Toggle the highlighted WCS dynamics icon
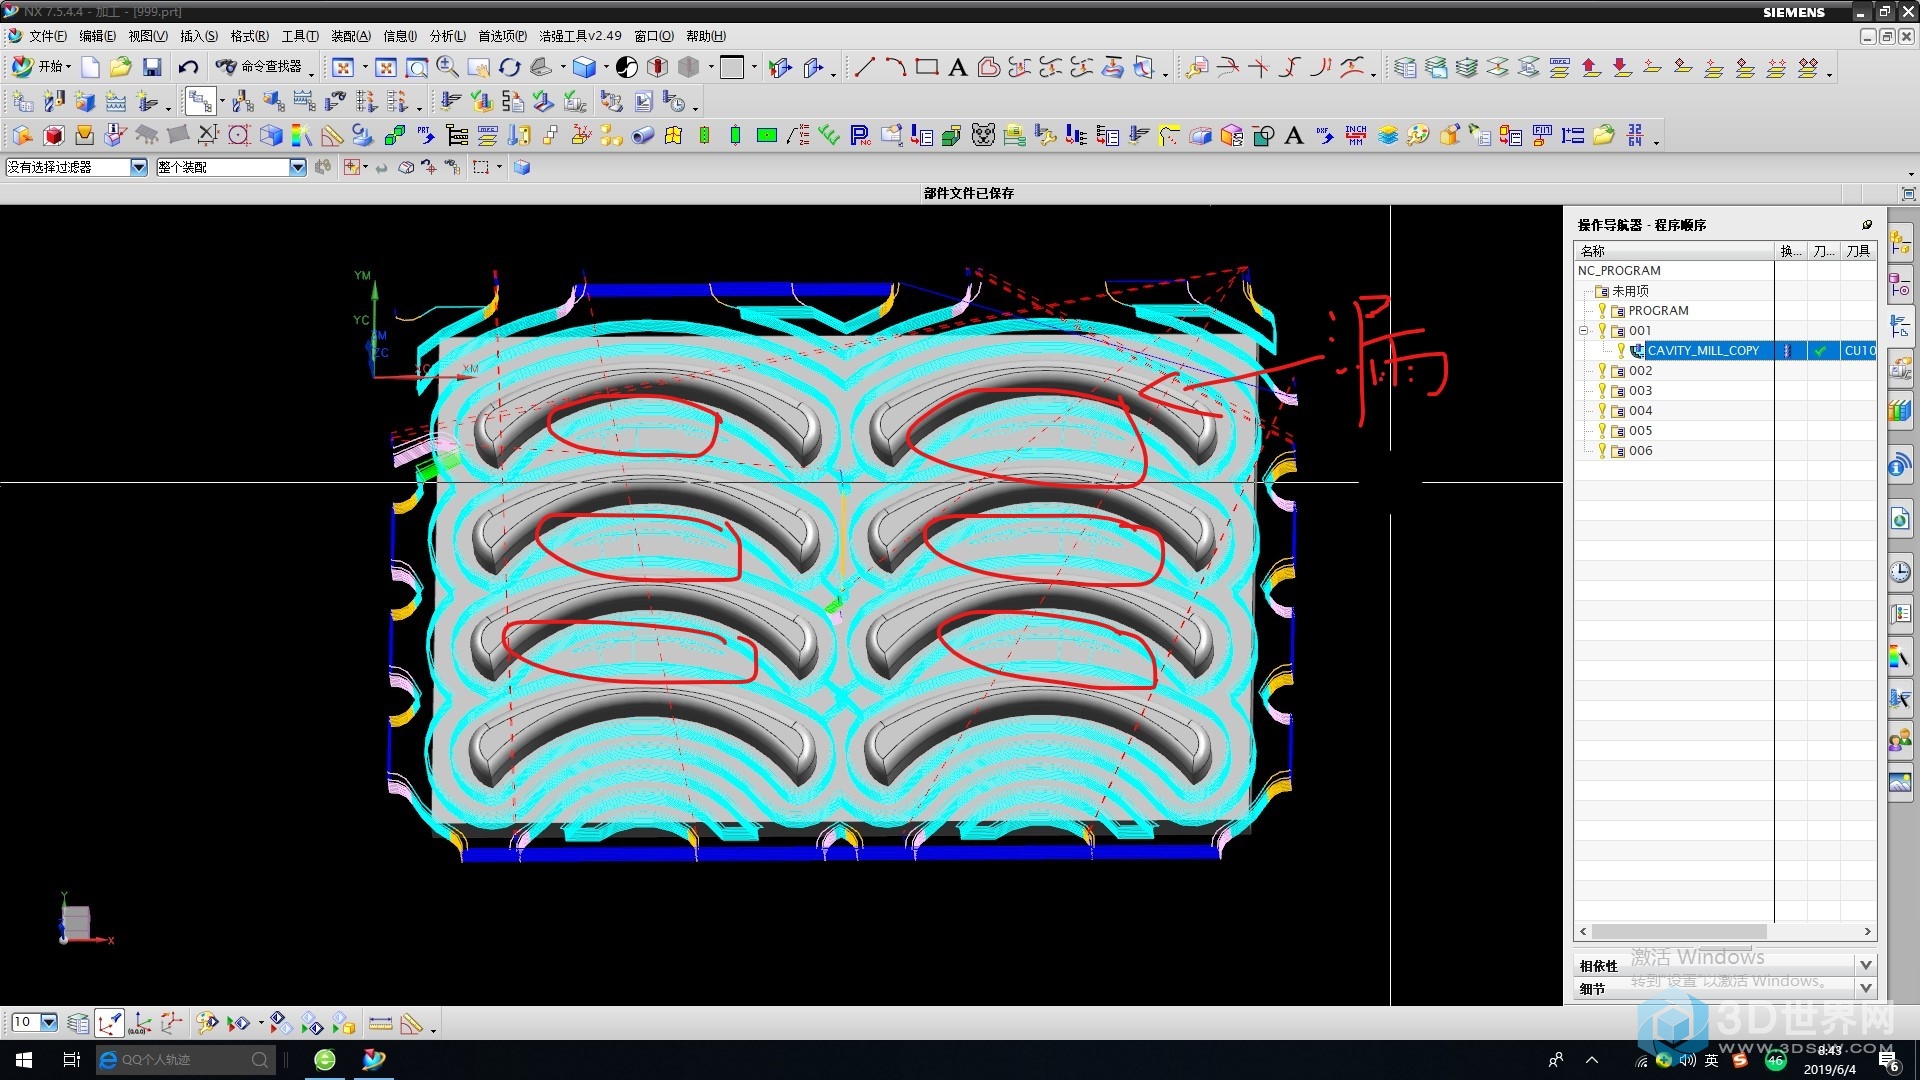This screenshot has height=1080, width=1920. (x=110, y=1023)
